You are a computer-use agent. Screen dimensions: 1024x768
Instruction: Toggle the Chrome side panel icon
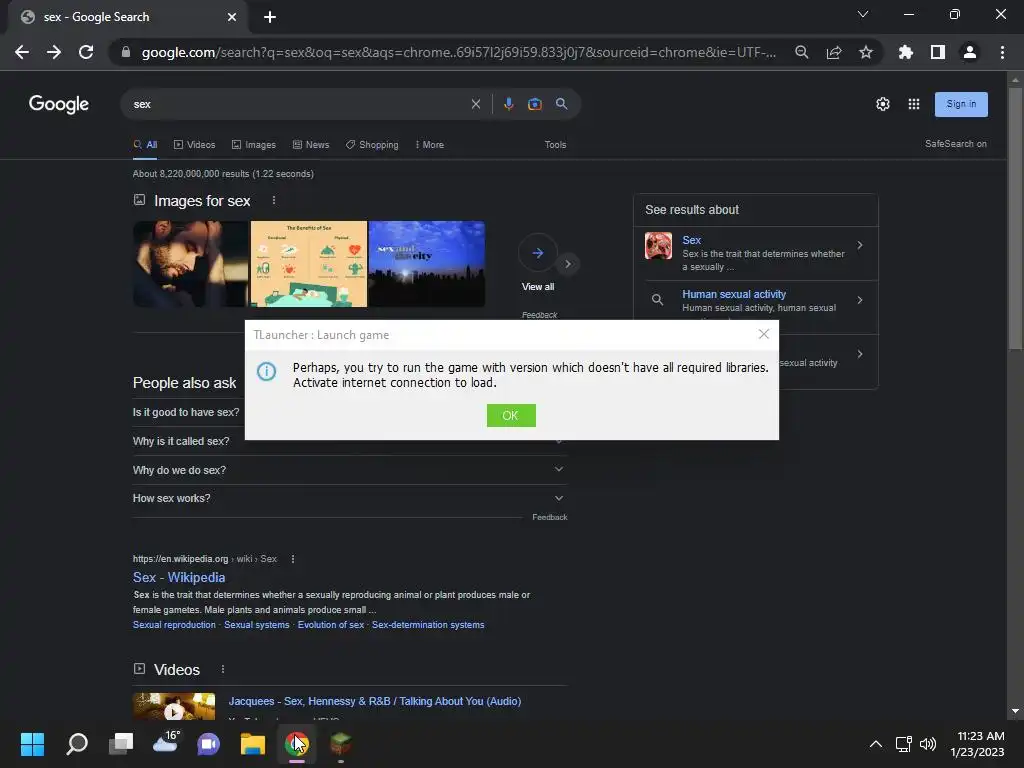click(938, 52)
